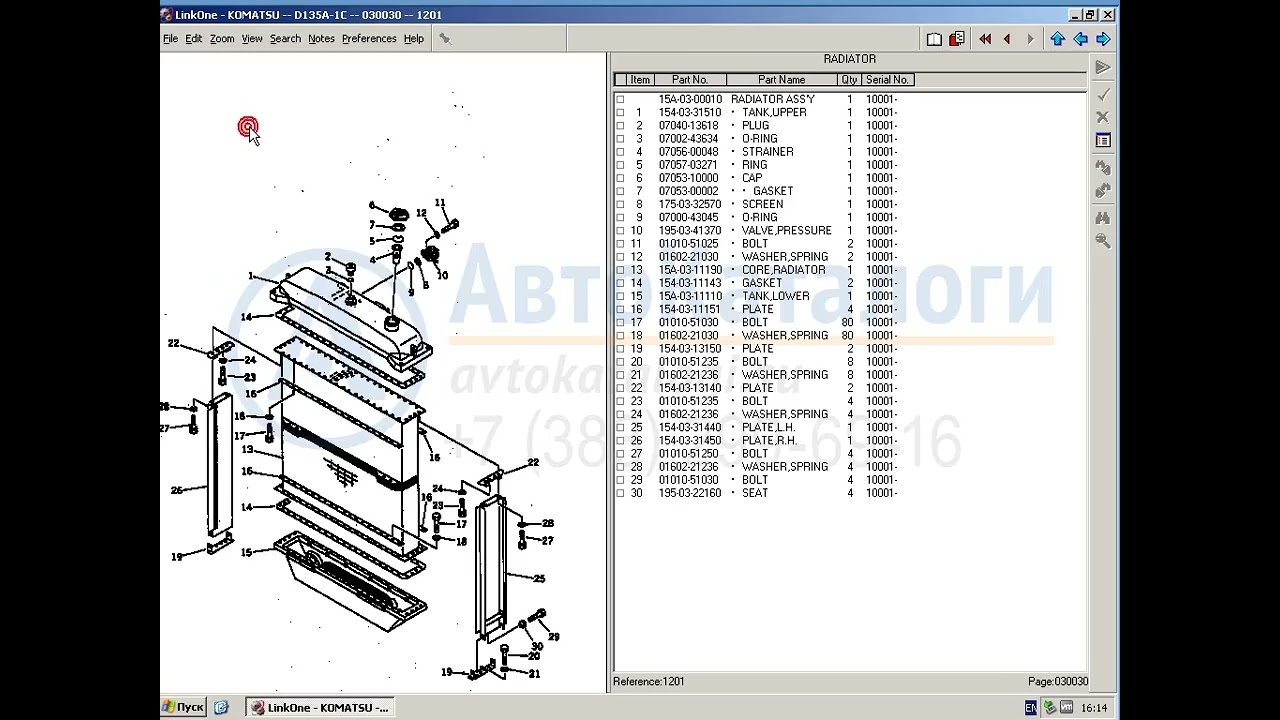
Task: Open the File menu
Action: point(170,39)
